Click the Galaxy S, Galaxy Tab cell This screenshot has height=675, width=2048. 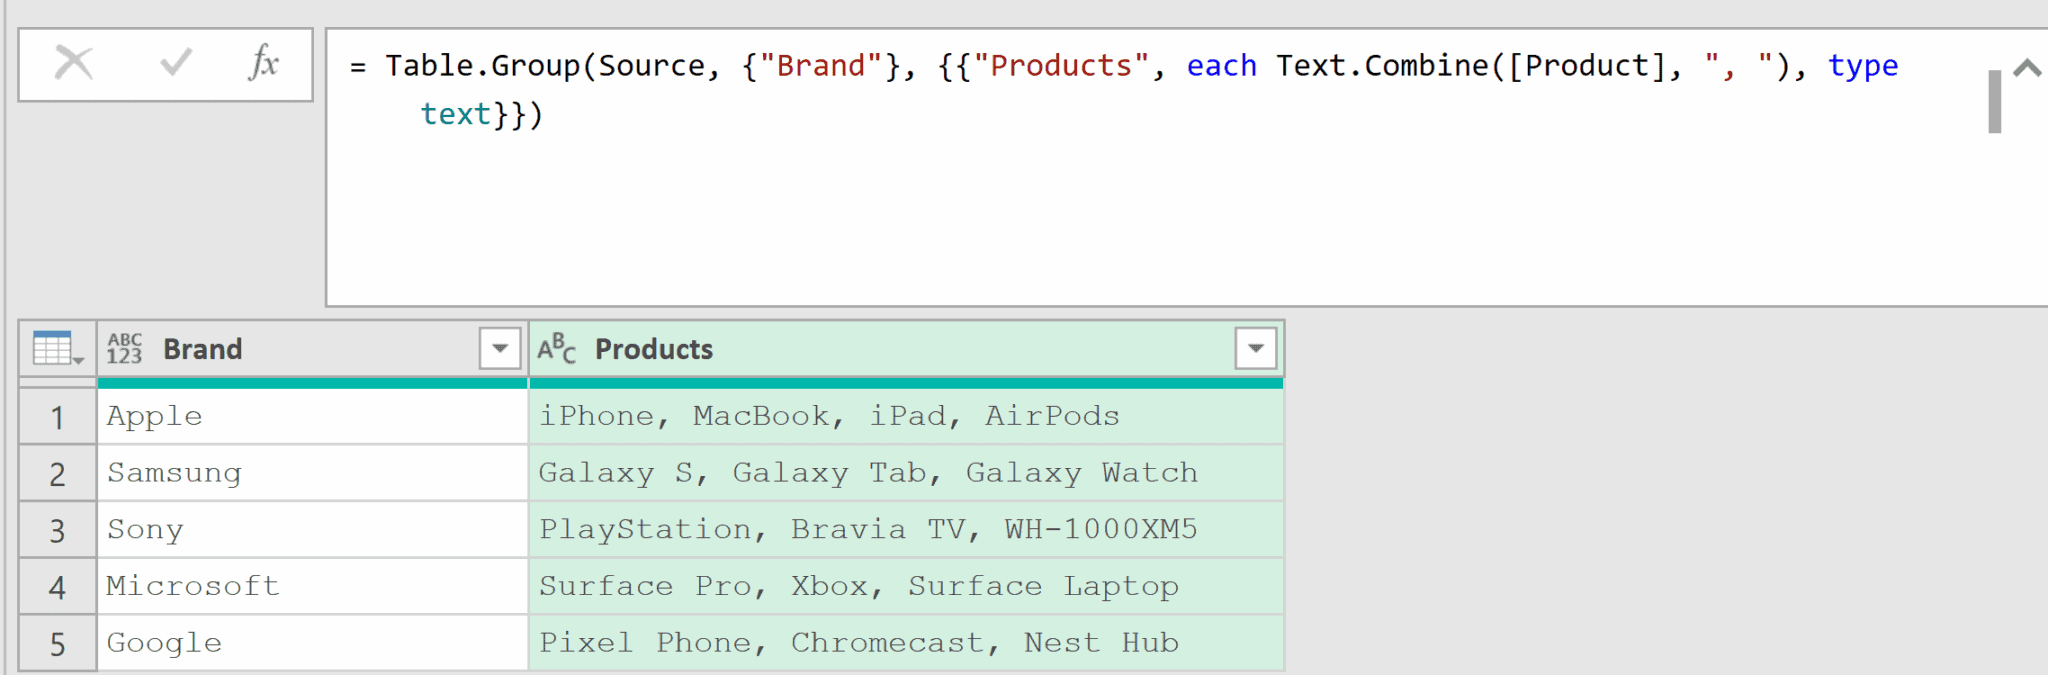[906, 473]
